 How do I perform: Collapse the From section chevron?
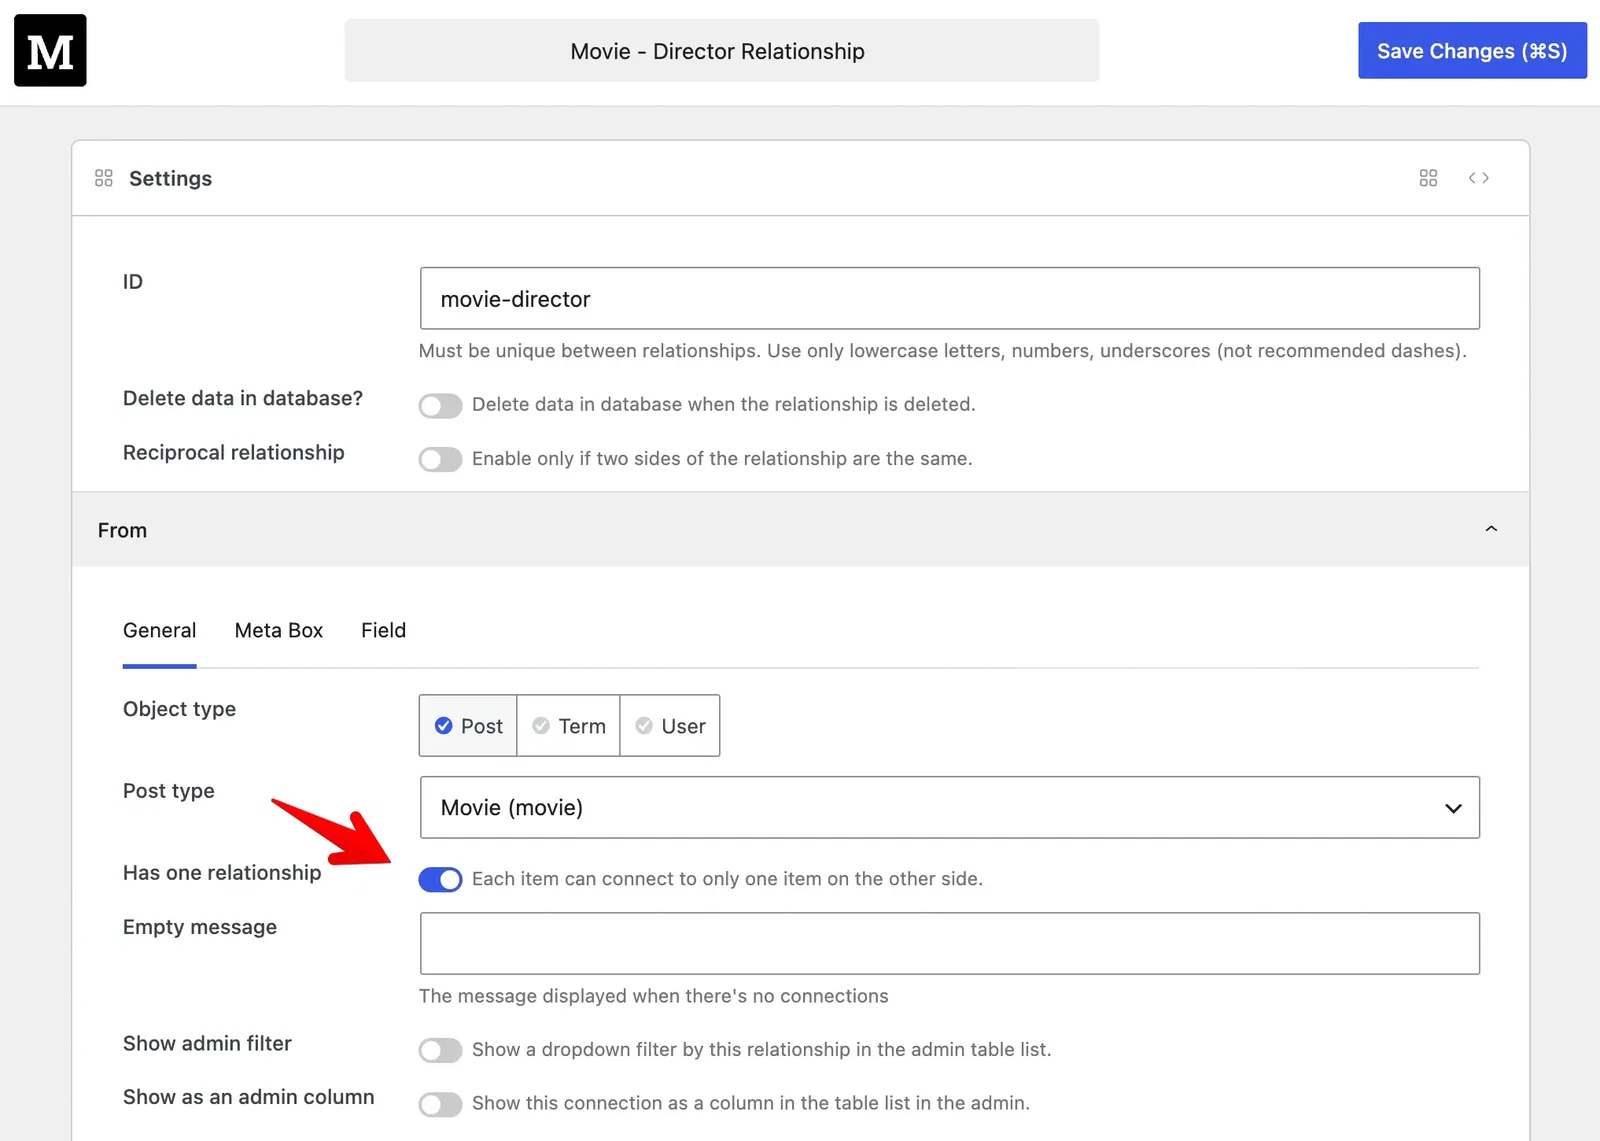pos(1491,529)
